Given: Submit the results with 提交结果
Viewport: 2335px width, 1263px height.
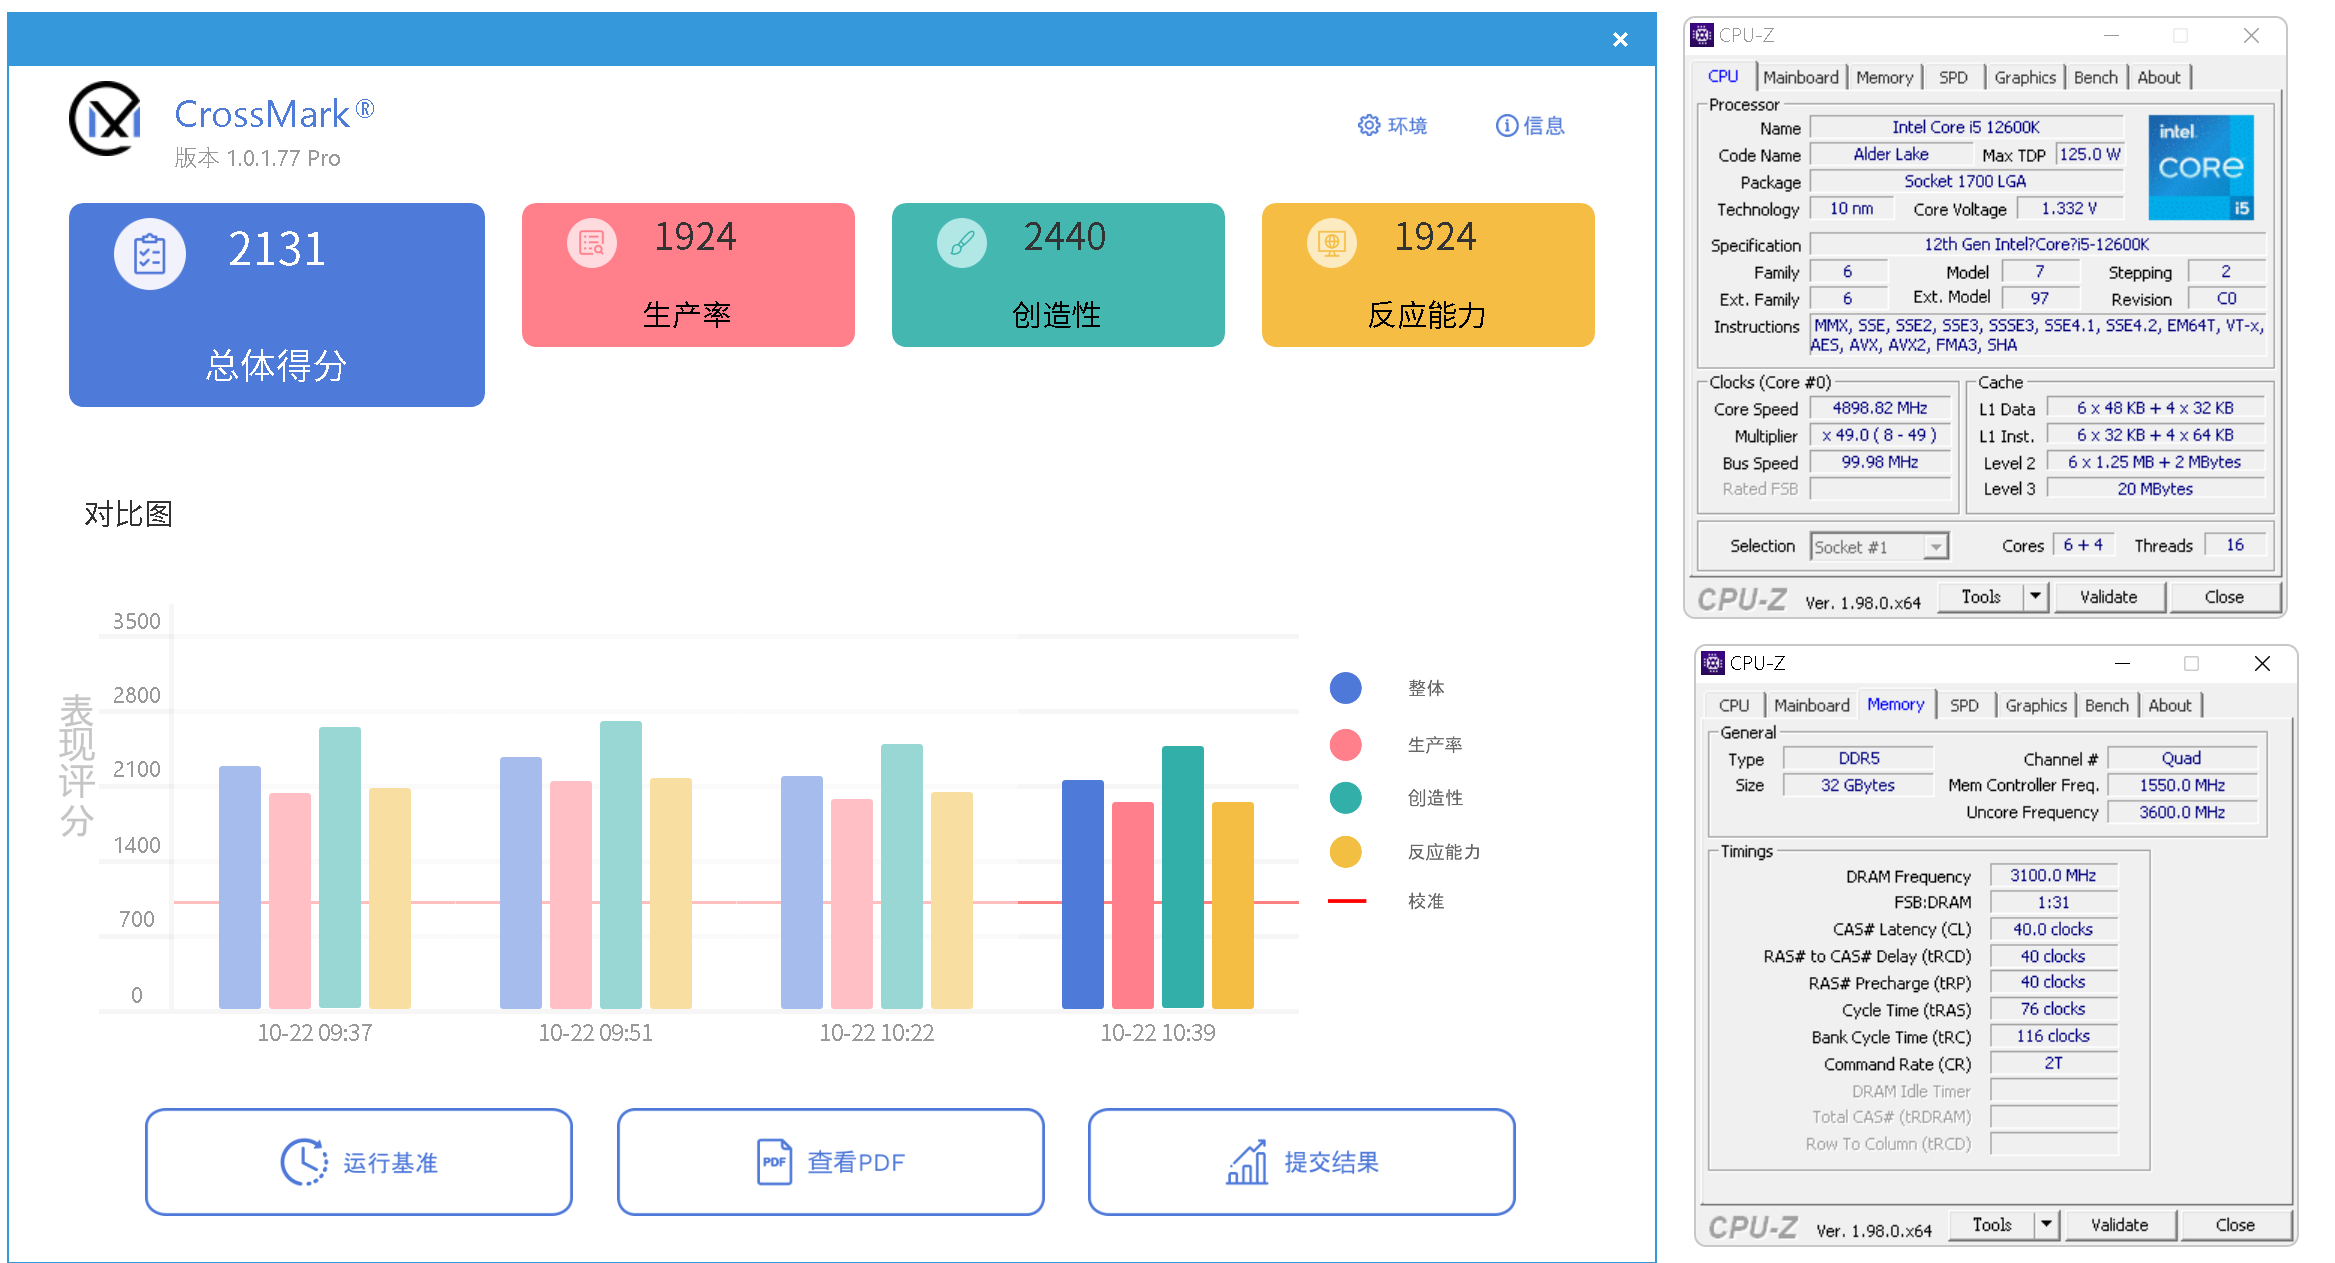Looking at the screenshot, I should 1301,1162.
